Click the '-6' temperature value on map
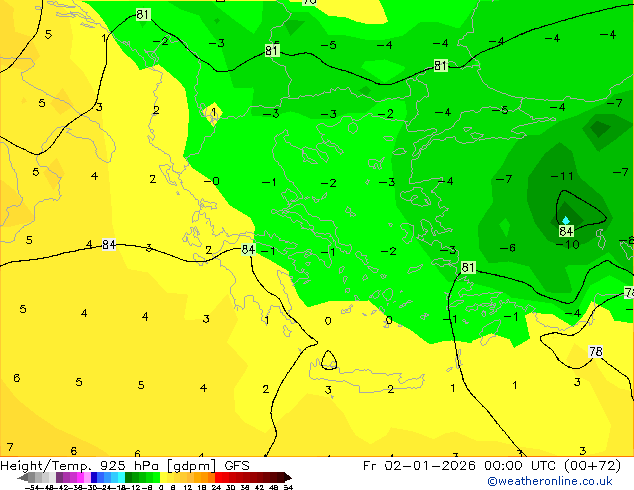 (x=508, y=247)
